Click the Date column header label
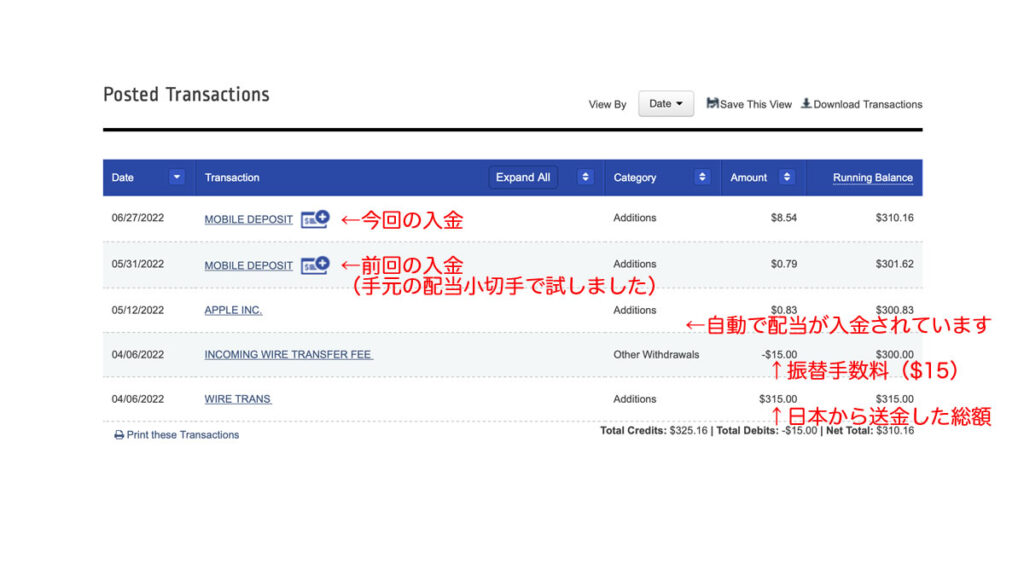1024x576 pixels. [x=123, y=178]
